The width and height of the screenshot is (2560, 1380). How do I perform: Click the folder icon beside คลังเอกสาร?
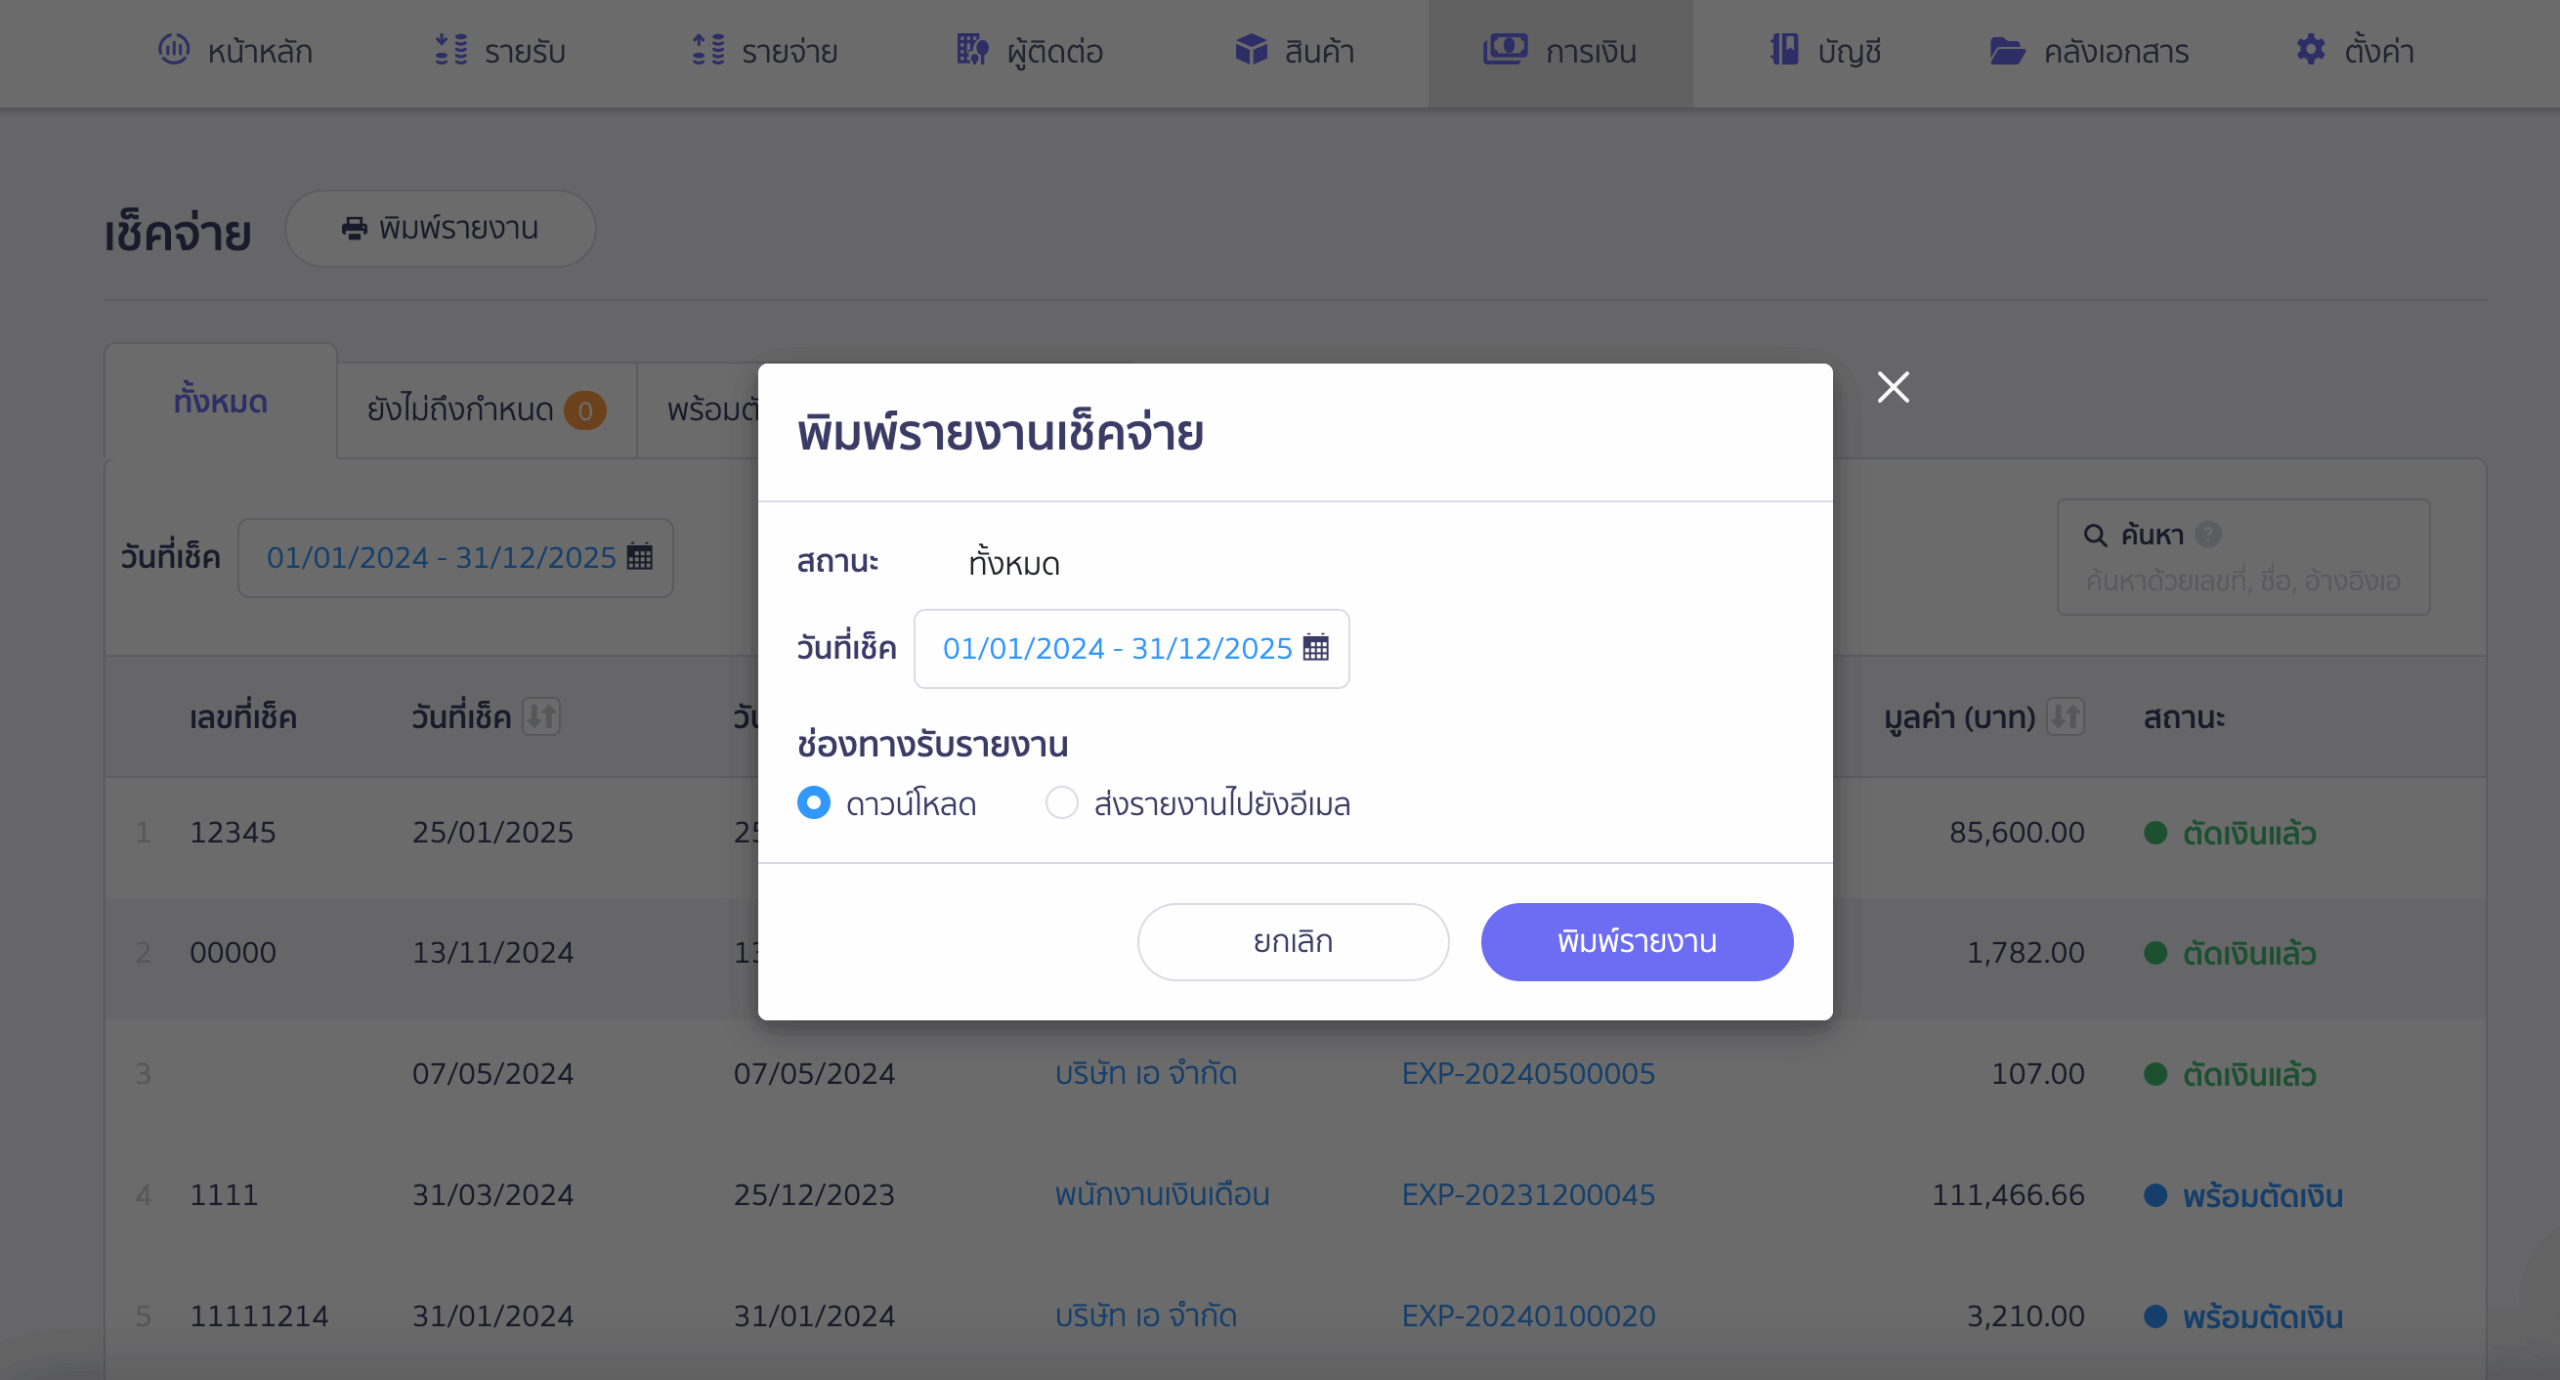[x=2007, y=50]
